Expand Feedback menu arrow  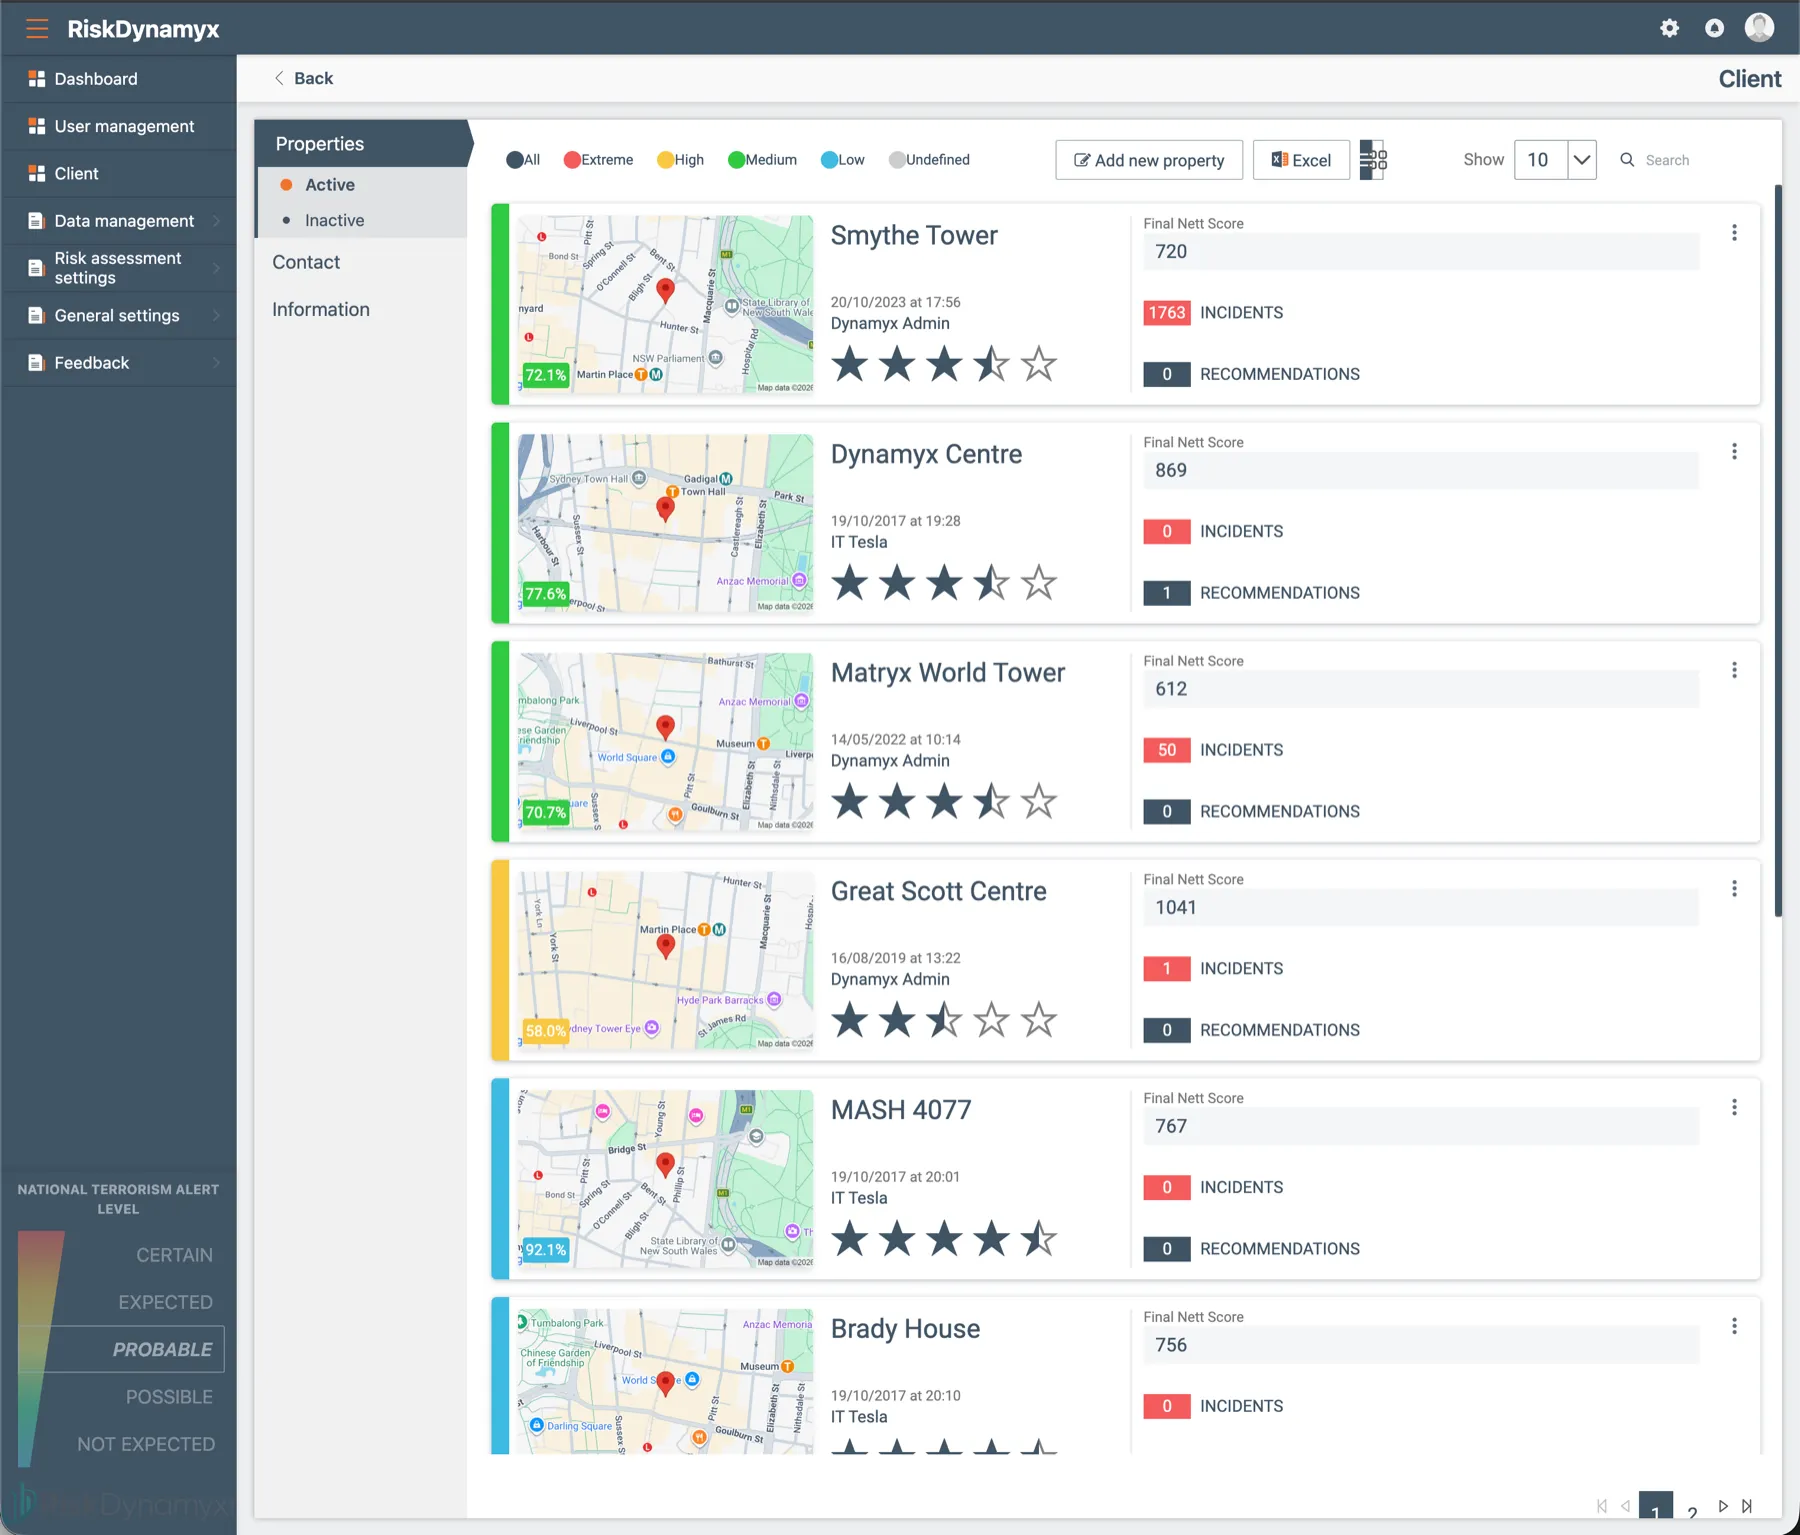coord(216,363)
